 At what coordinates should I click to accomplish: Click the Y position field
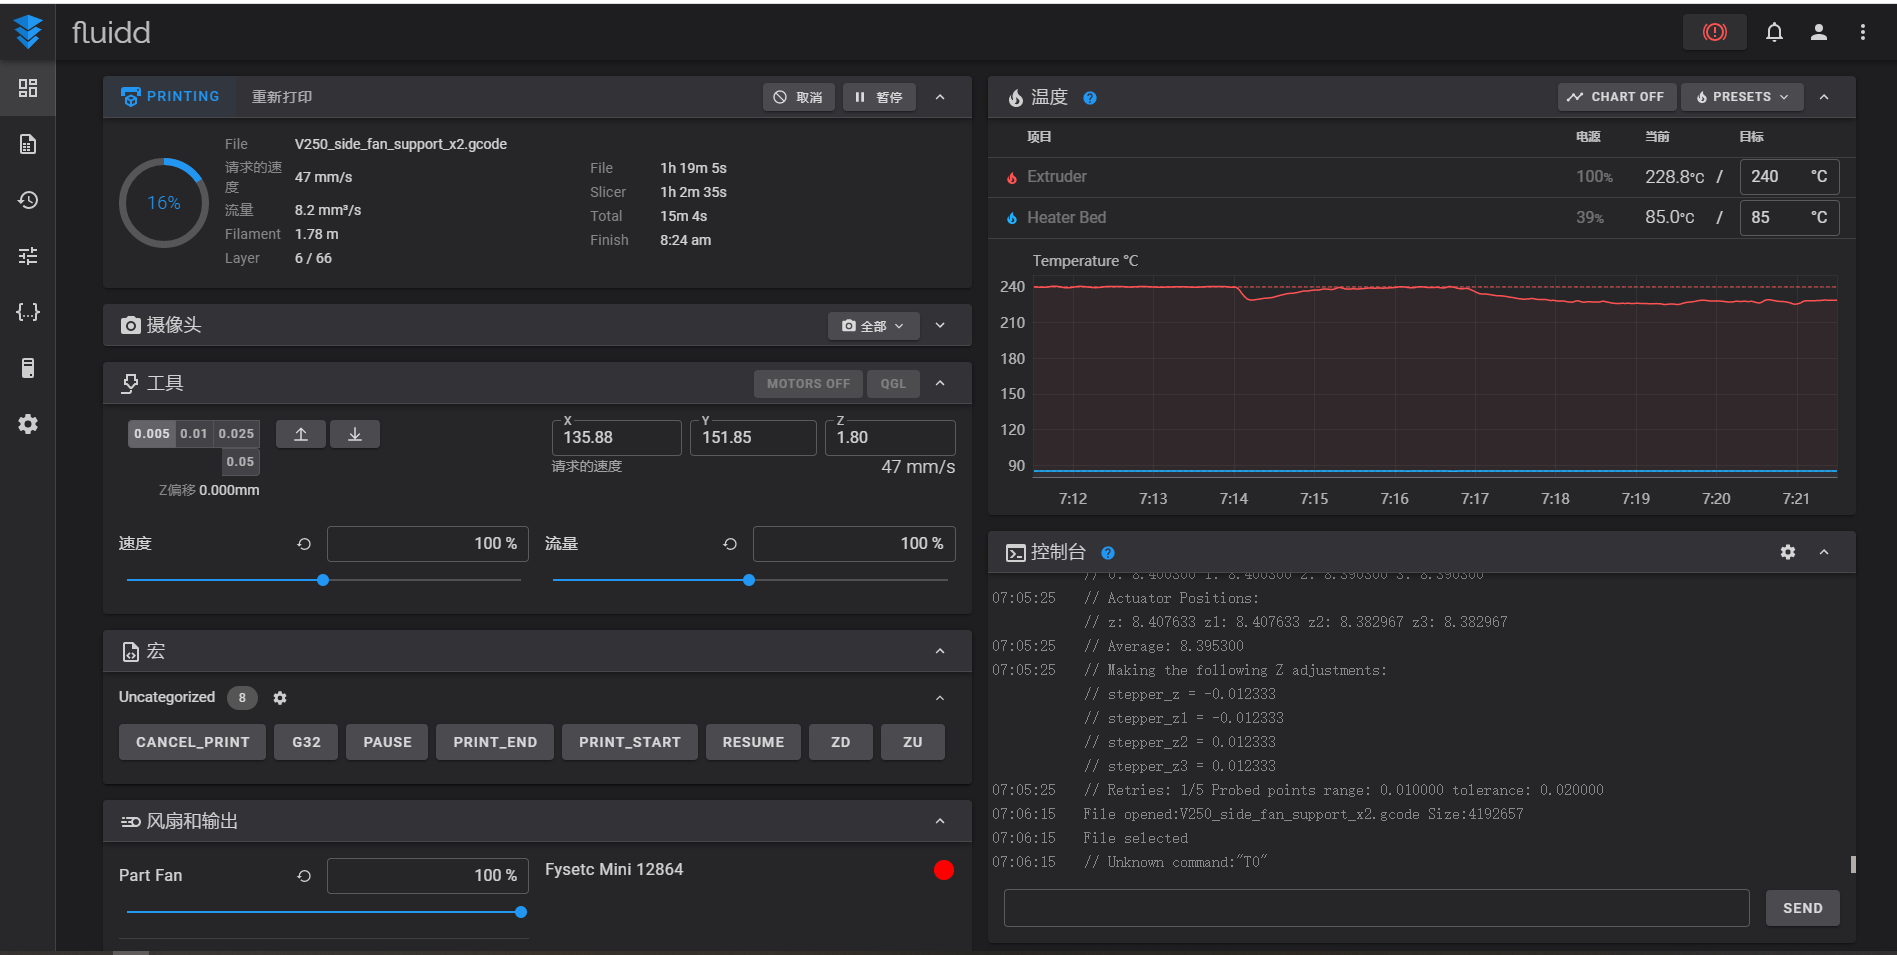coord(753,438)
